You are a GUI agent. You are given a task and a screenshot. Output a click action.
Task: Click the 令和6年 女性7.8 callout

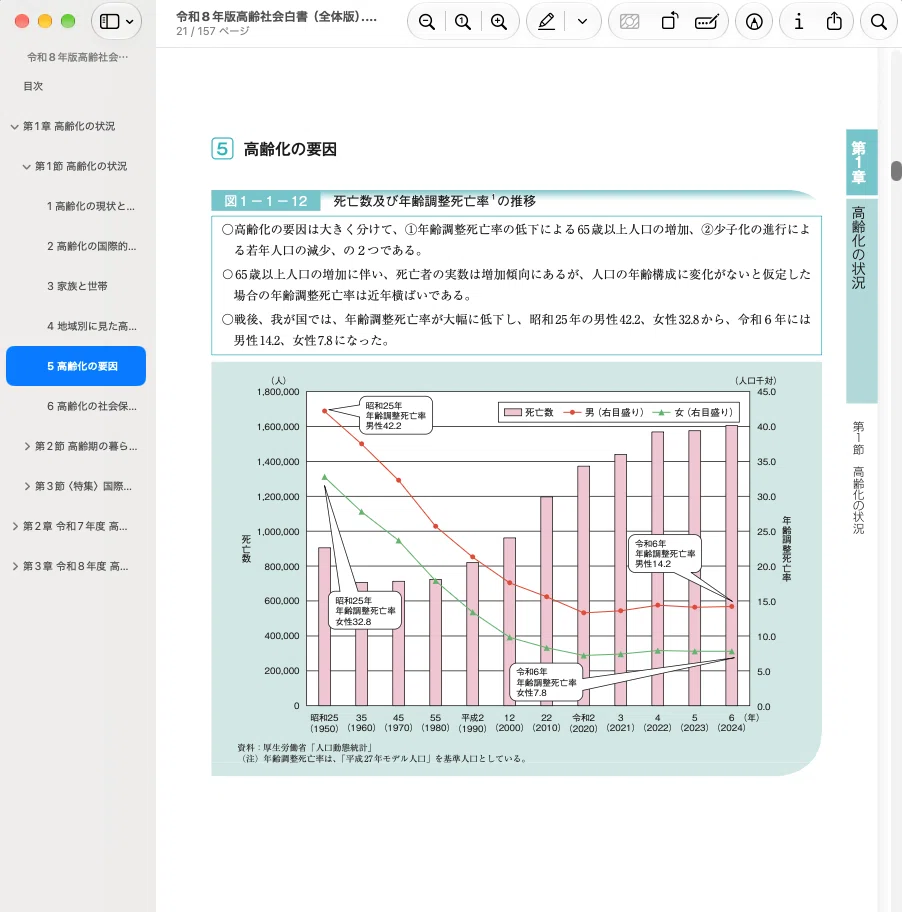pos(546,682)
